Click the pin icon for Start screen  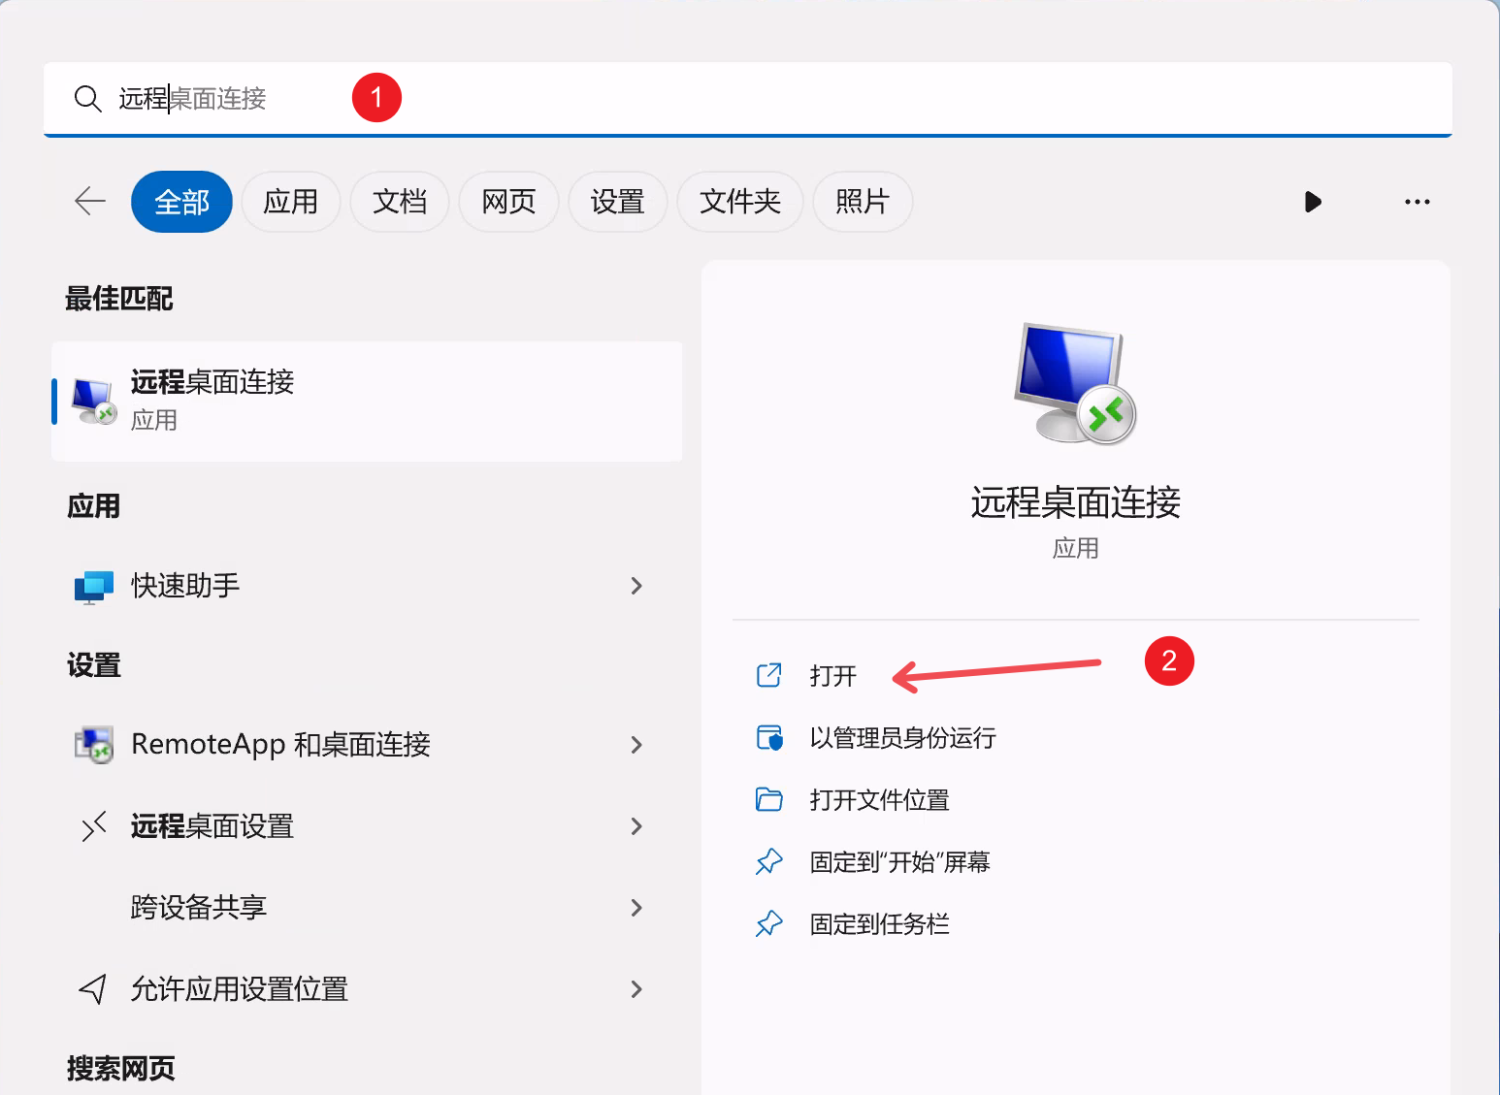pyautogui.click(x=769, y=862)
